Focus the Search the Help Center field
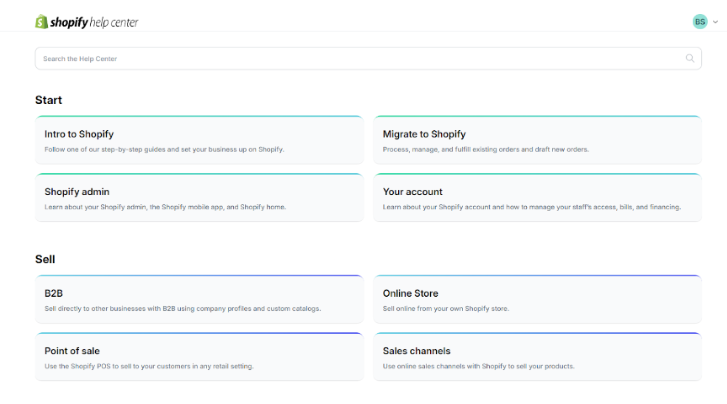The width and height of the screenshot is (727, 404). 368,58
